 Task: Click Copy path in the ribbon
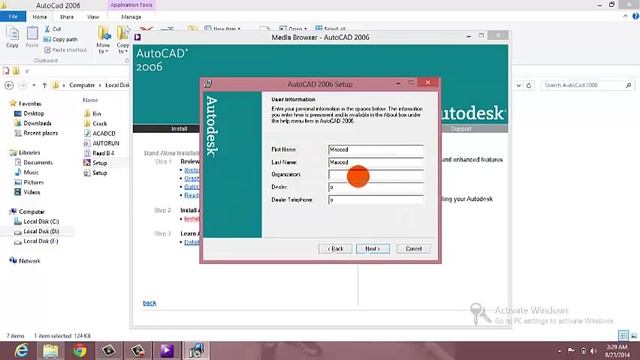60,40
